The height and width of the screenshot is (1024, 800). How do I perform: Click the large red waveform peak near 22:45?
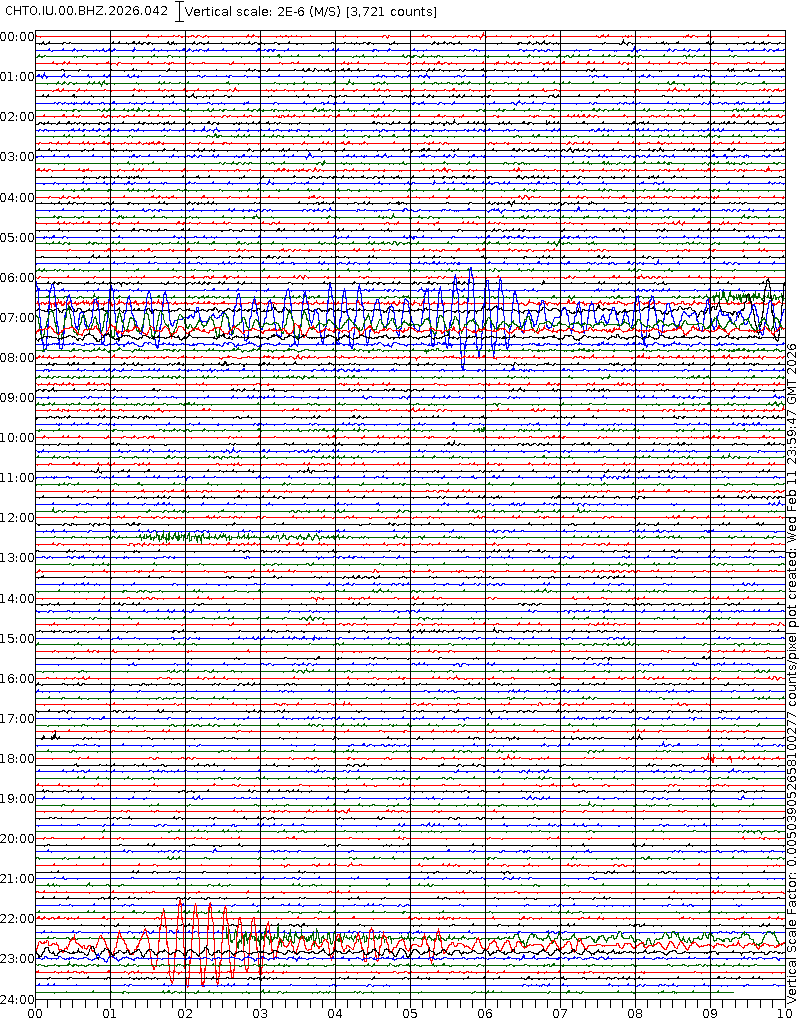pyautogui.click(x=180, y=905)
